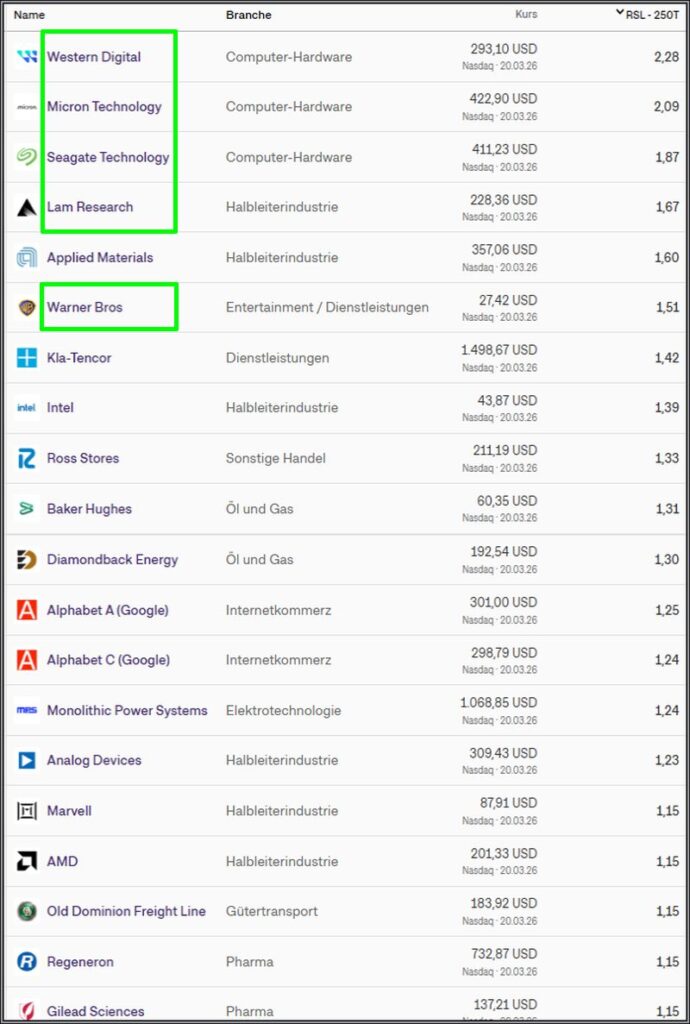Screen dimensions: 690x1024
Task: Open Alphabet A (Google) stock page
Action: [x=107, y=610]
